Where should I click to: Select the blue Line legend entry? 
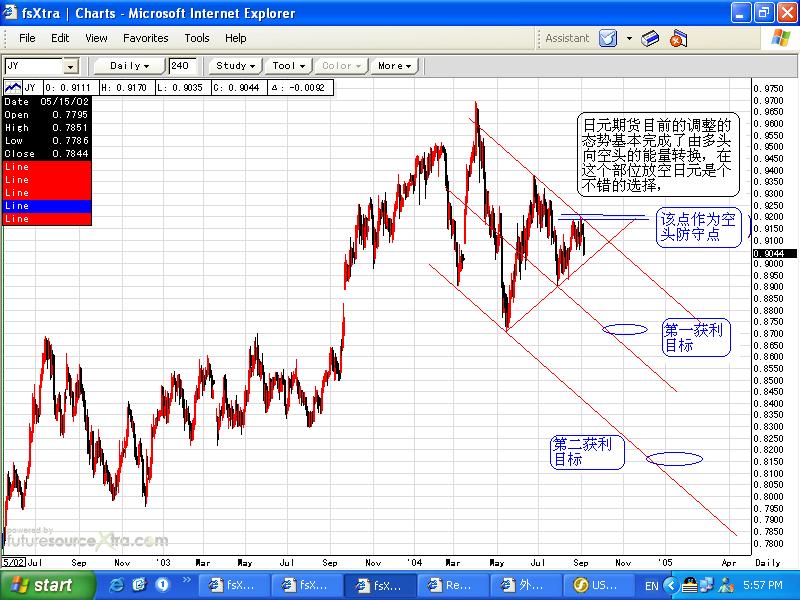pos(46,206)
